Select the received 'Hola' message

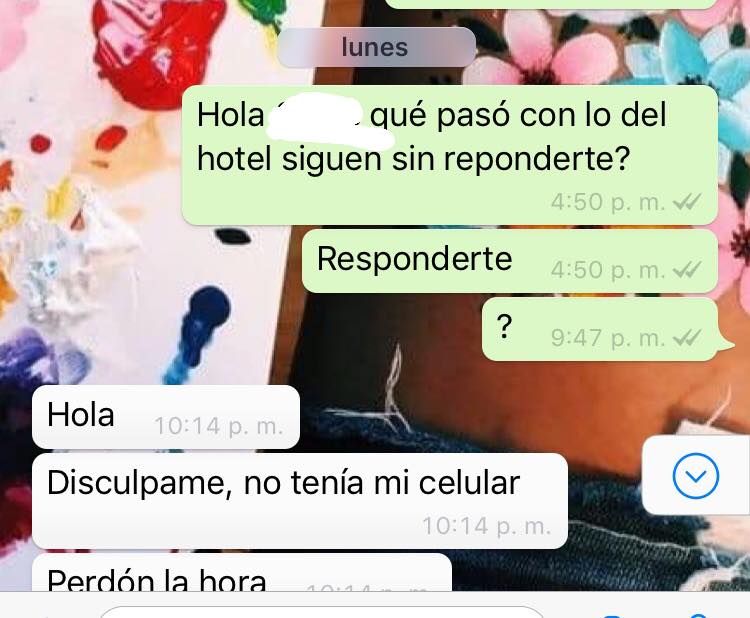165,417
